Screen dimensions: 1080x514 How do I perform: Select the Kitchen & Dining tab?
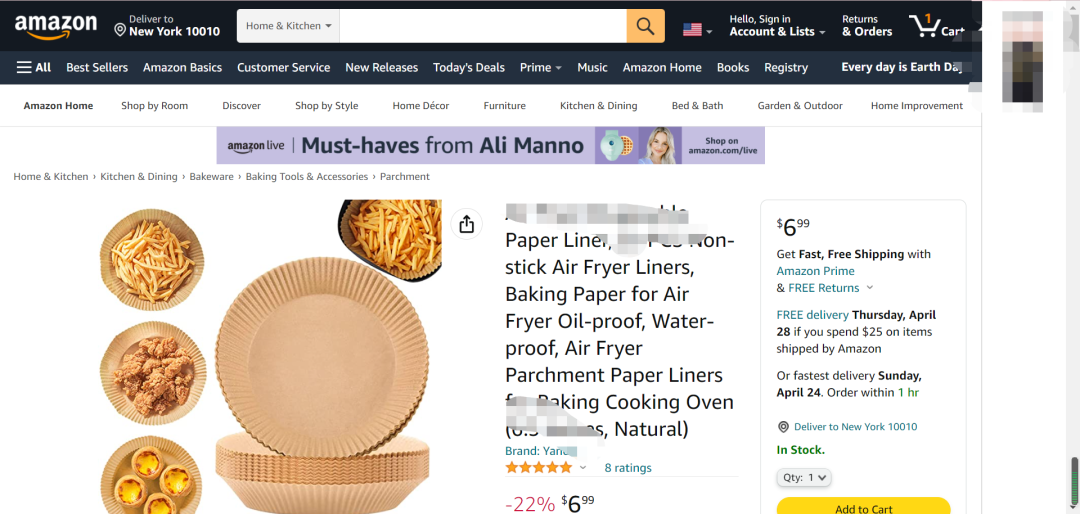(x=598, y=105)
